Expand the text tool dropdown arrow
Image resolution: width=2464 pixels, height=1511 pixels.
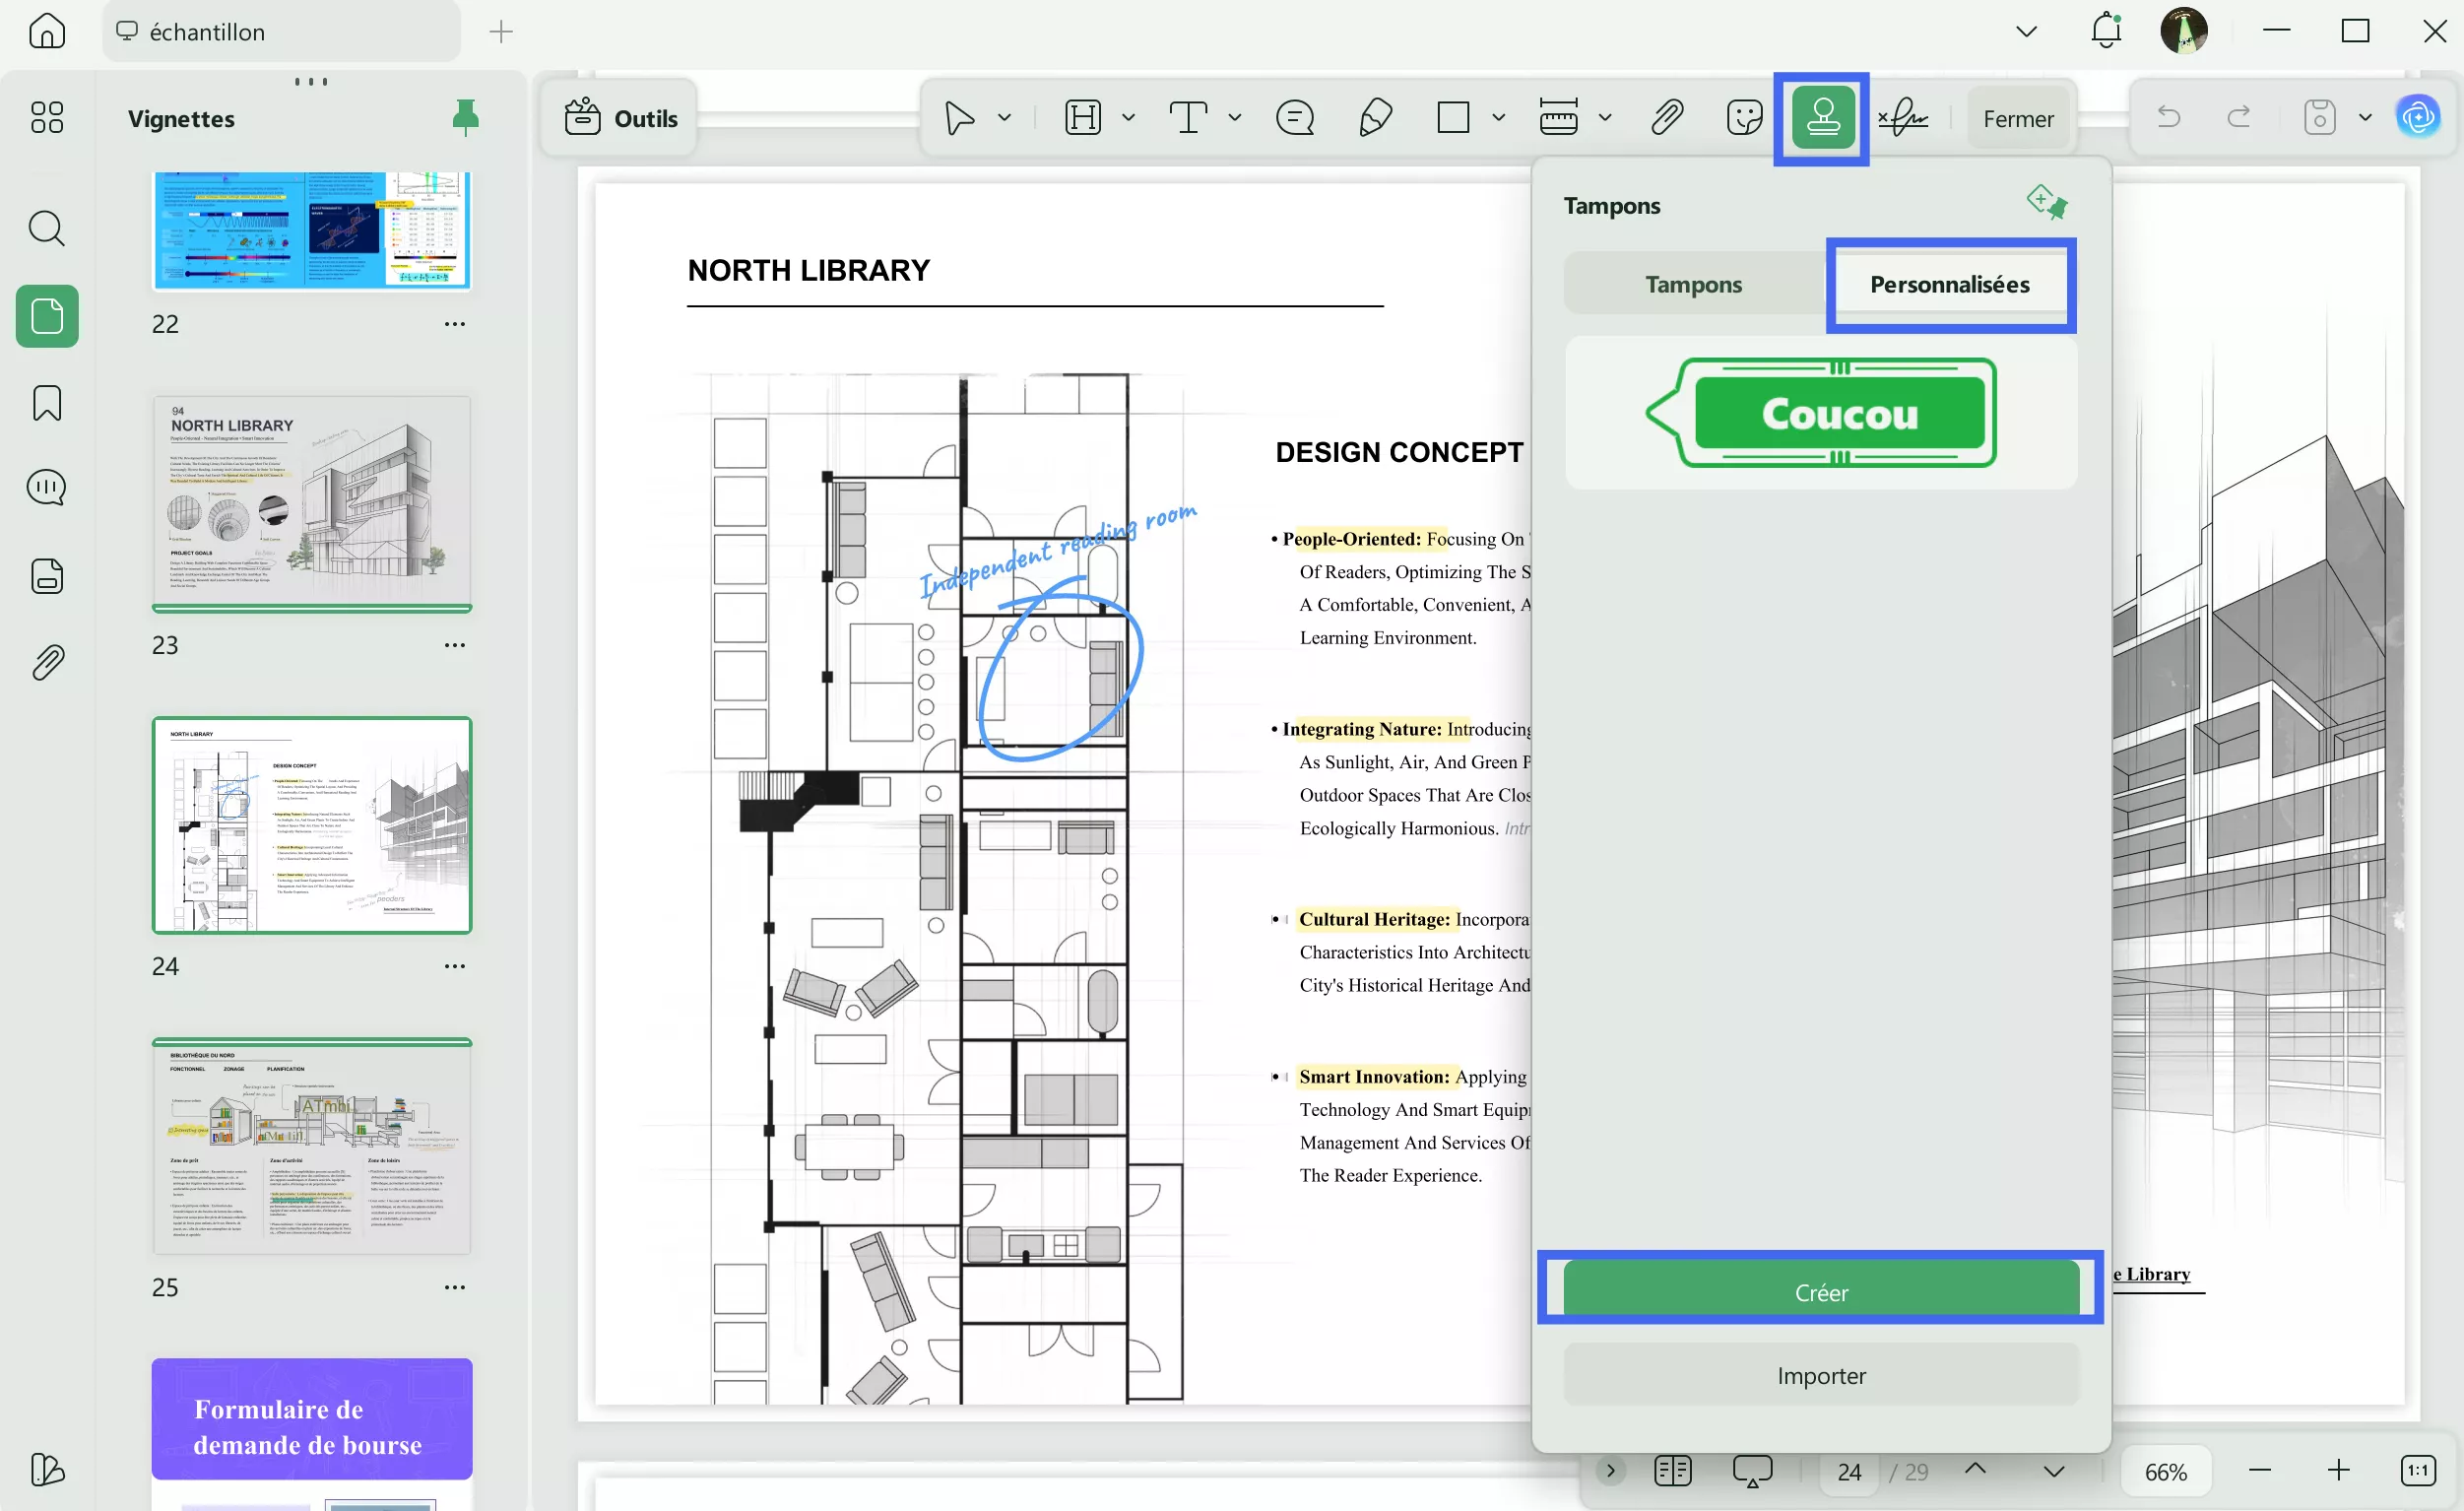tap(1235, 118)
